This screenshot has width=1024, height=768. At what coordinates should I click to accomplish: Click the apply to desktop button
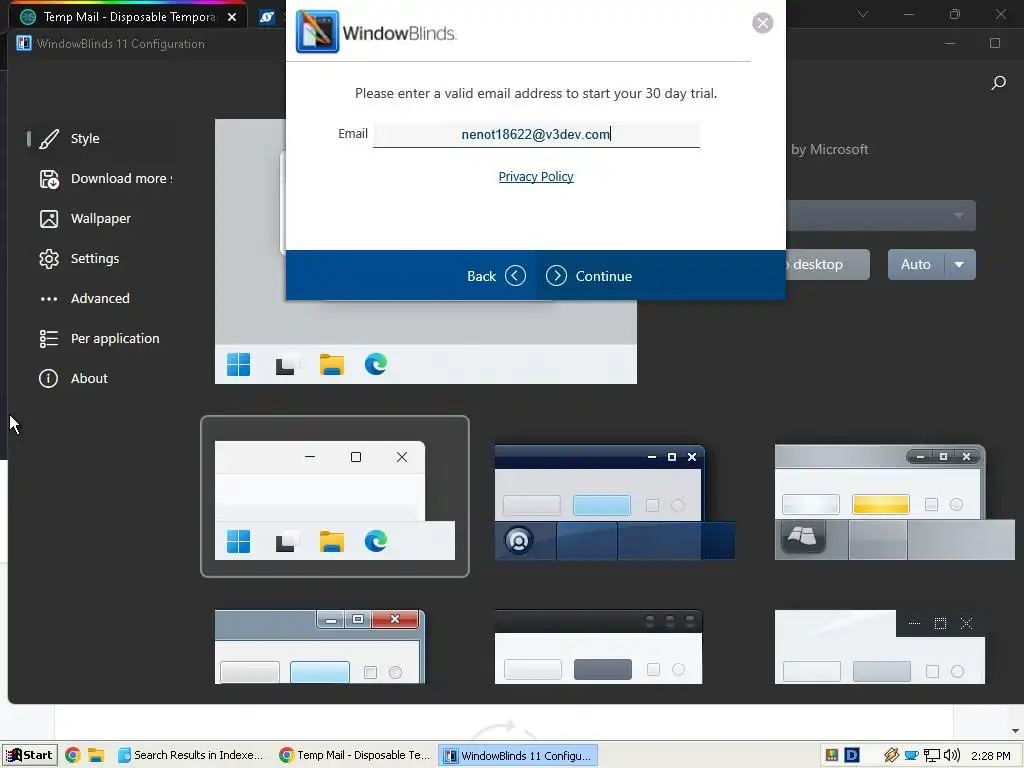(827, 264)
